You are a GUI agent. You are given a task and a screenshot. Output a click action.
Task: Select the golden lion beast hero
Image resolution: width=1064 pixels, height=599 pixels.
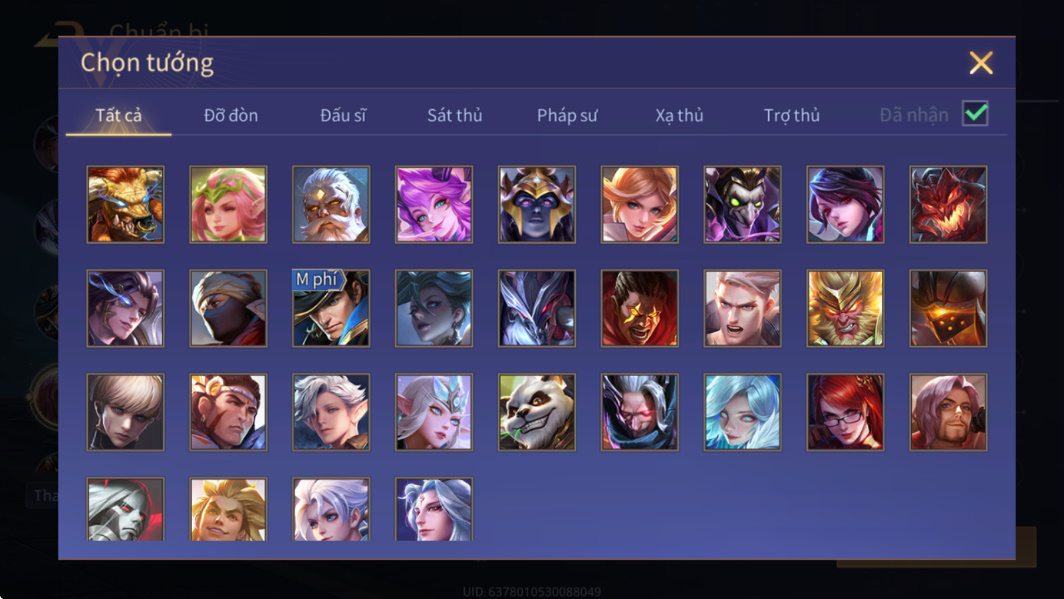125,204
